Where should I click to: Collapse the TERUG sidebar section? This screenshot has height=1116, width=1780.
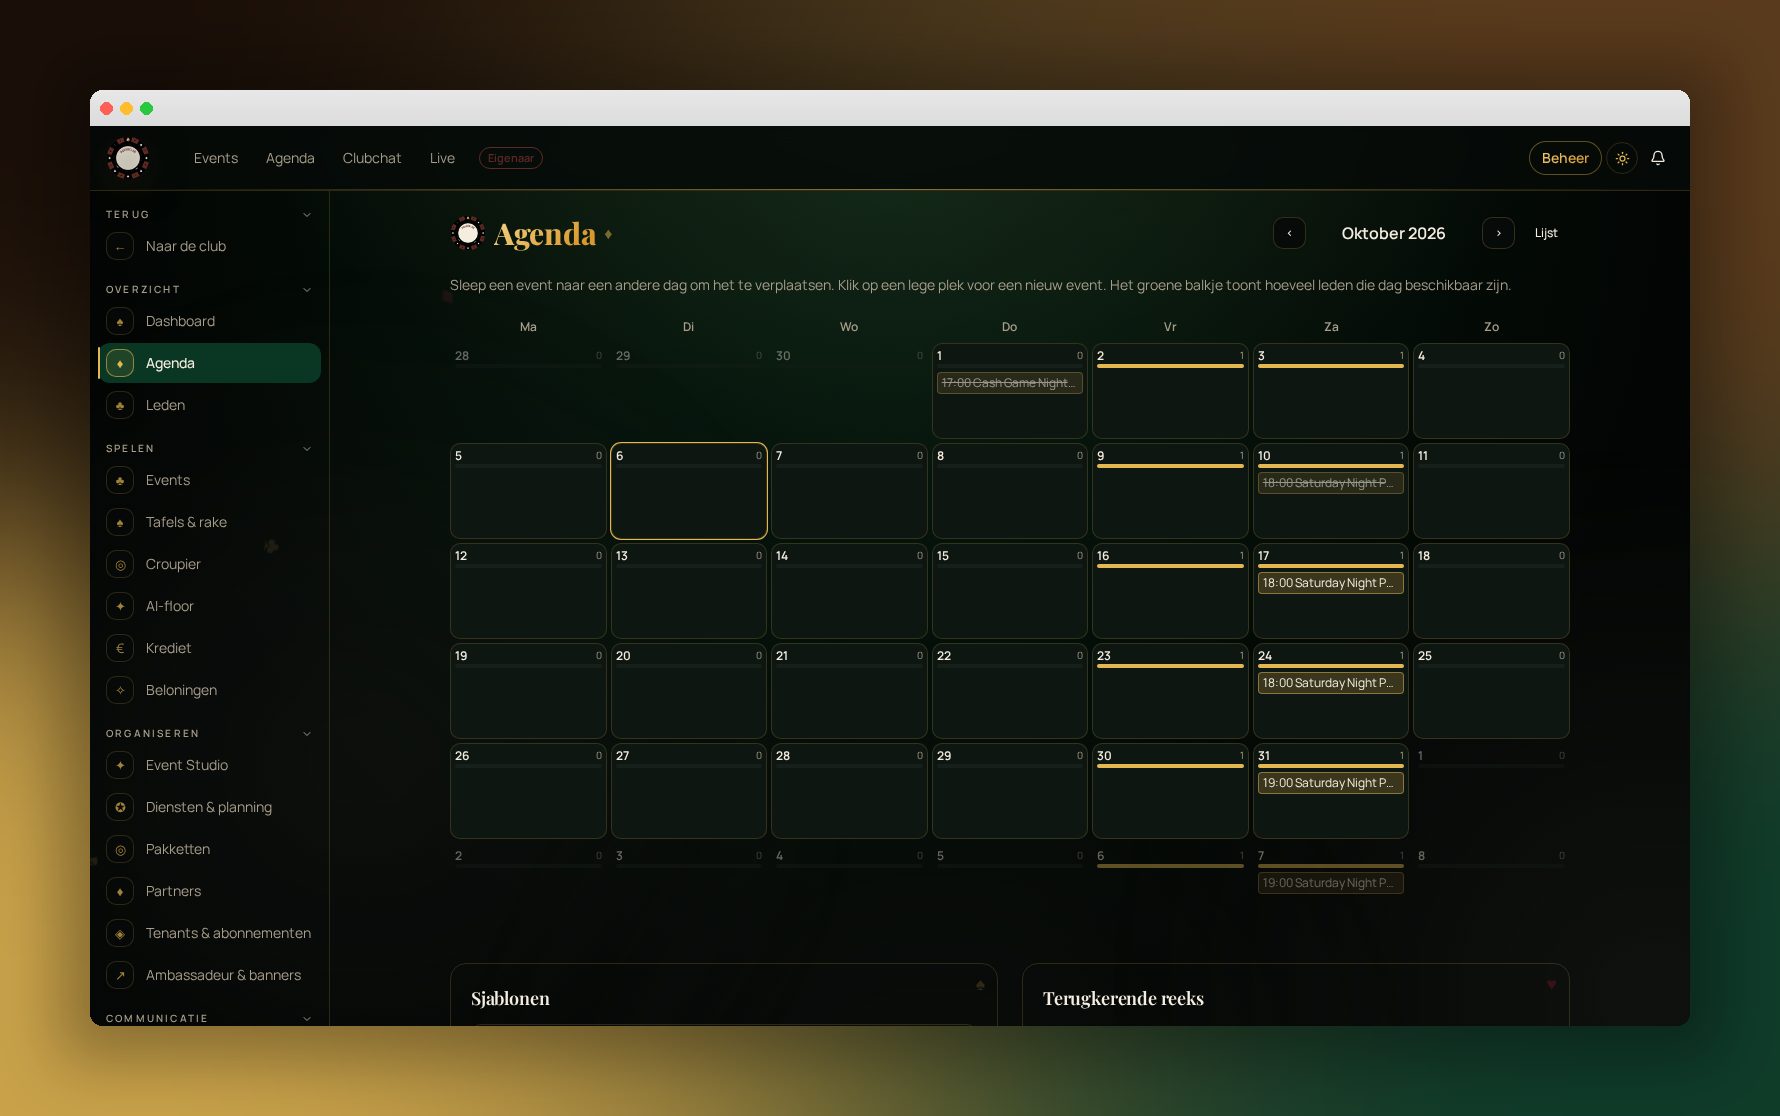pos(307,214)
